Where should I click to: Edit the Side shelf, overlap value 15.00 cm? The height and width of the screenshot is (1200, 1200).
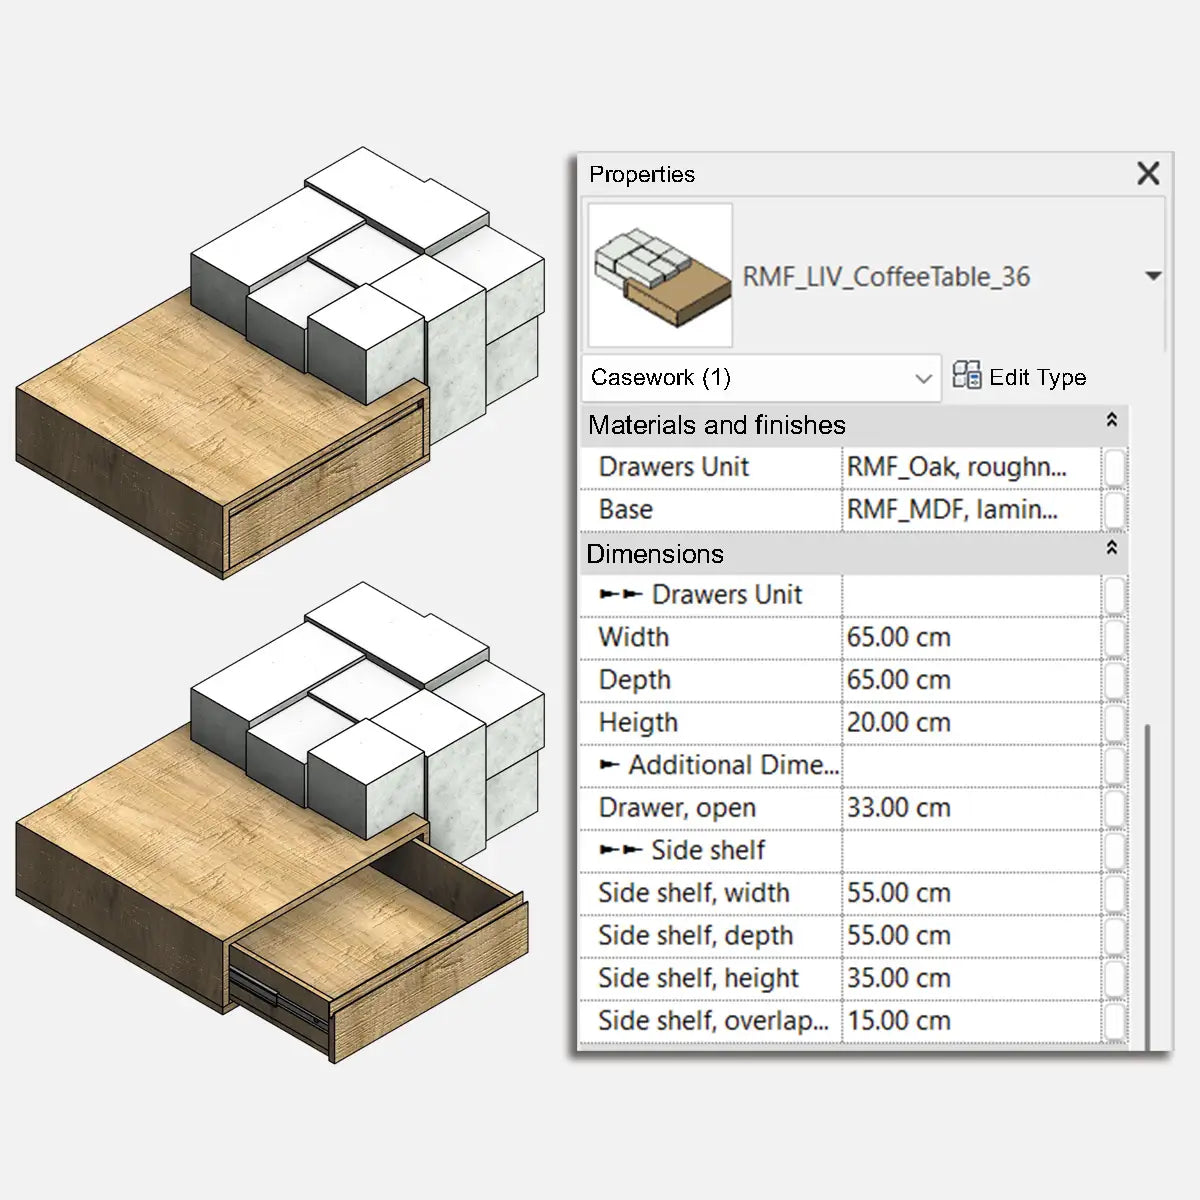[970, 1021]
